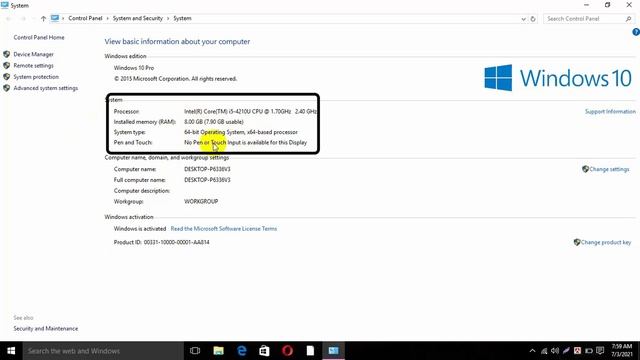The image size is (640, 360).
Task: Minimize the System window
Action: (x=587, y=5)
